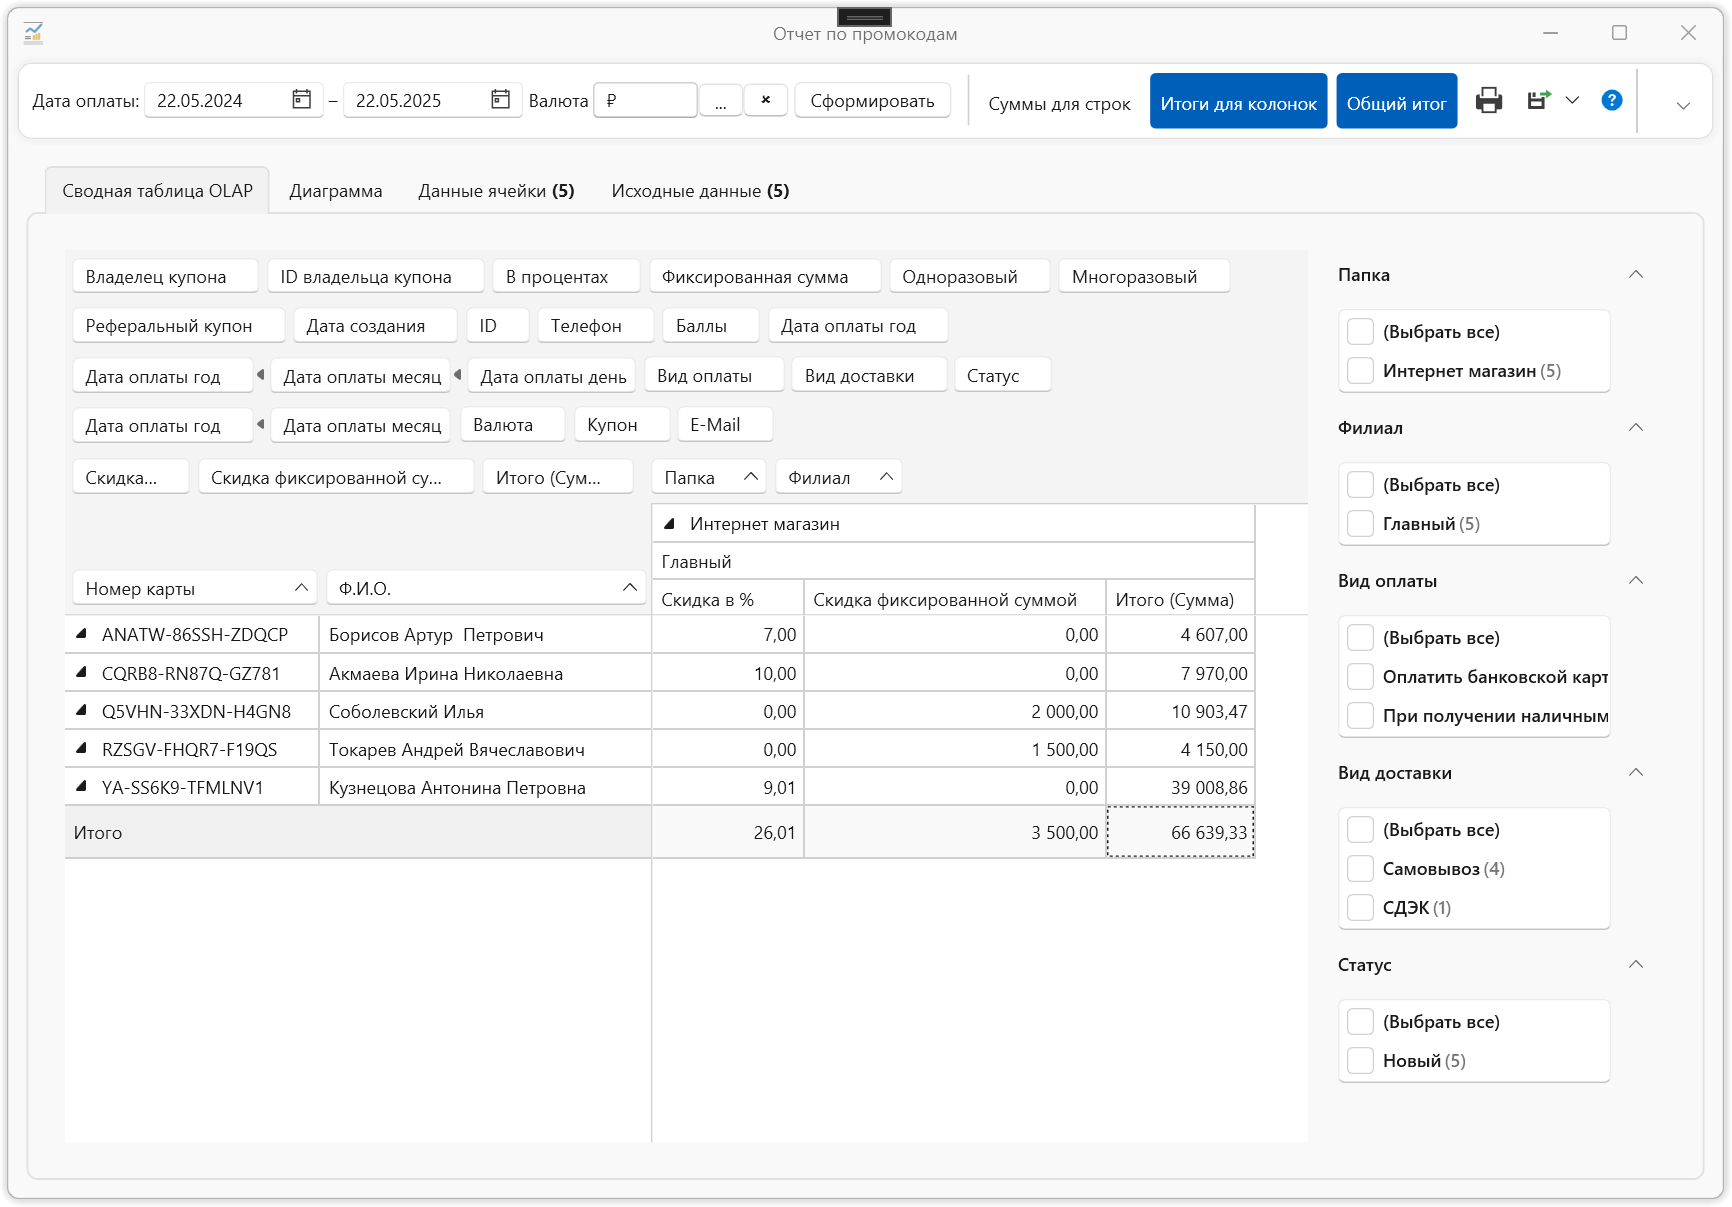Click the Скидка в % column header
Viewport: 1732px width, 1207px height.
click(728, 599)
